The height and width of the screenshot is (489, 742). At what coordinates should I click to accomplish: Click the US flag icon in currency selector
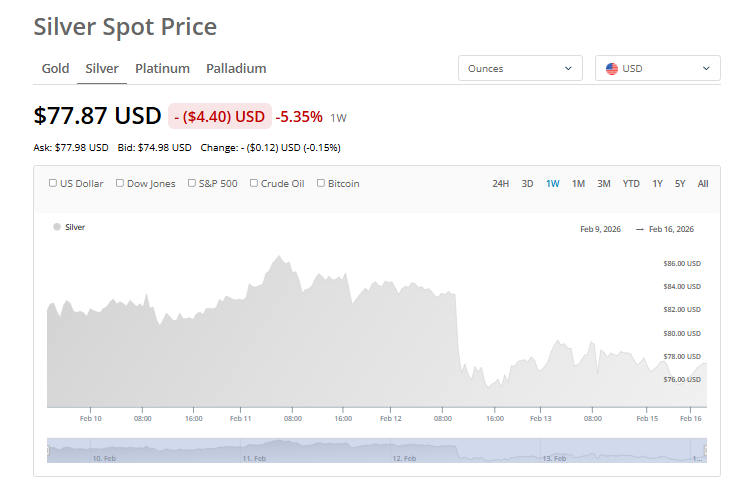click(611, 69)
